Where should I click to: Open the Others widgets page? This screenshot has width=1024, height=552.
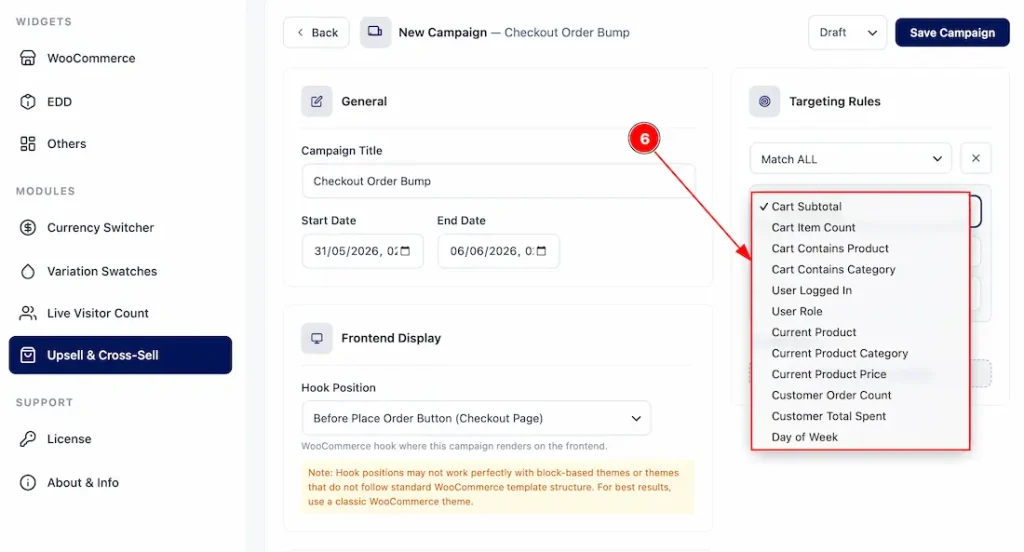(120, 144)
